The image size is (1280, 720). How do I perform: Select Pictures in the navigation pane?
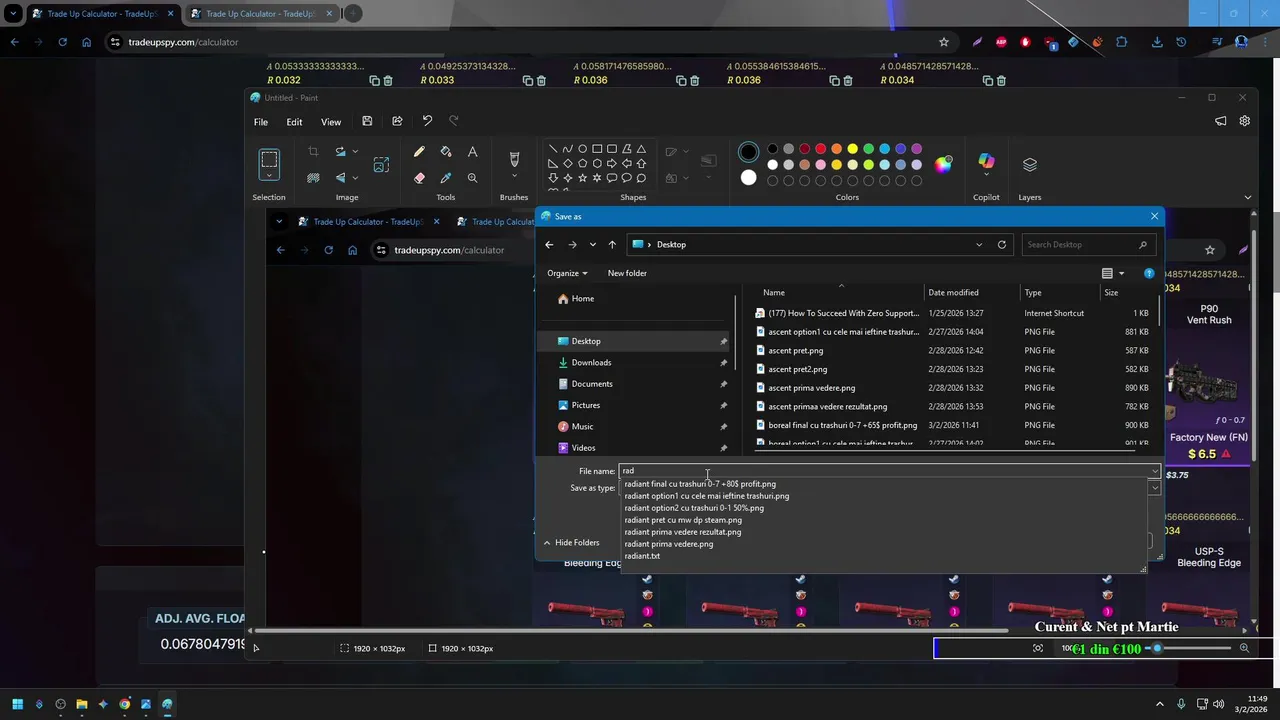click(x=586, y=405)
